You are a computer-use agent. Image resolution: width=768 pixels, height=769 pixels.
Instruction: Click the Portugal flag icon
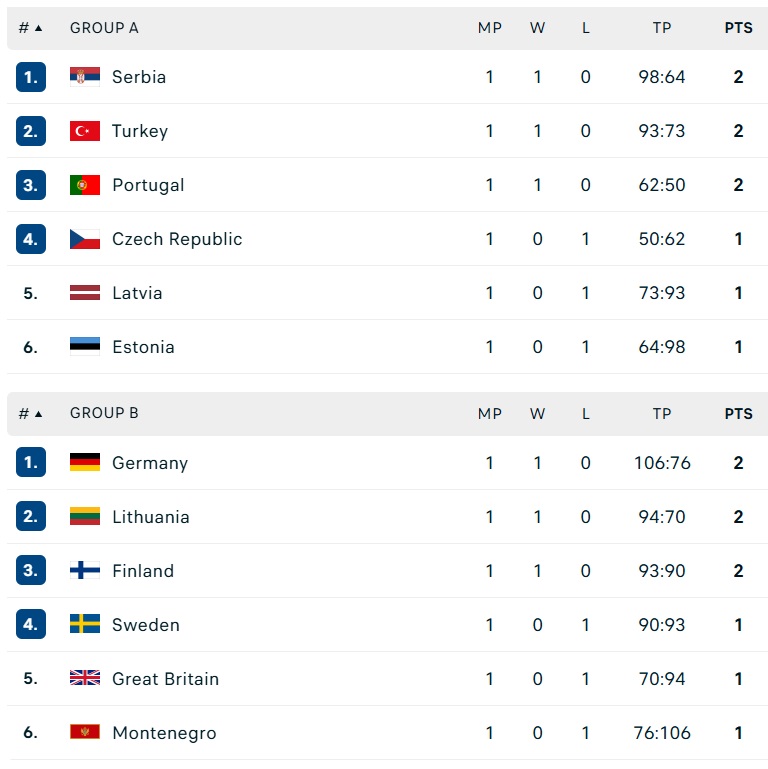click(x=85, y=184)
